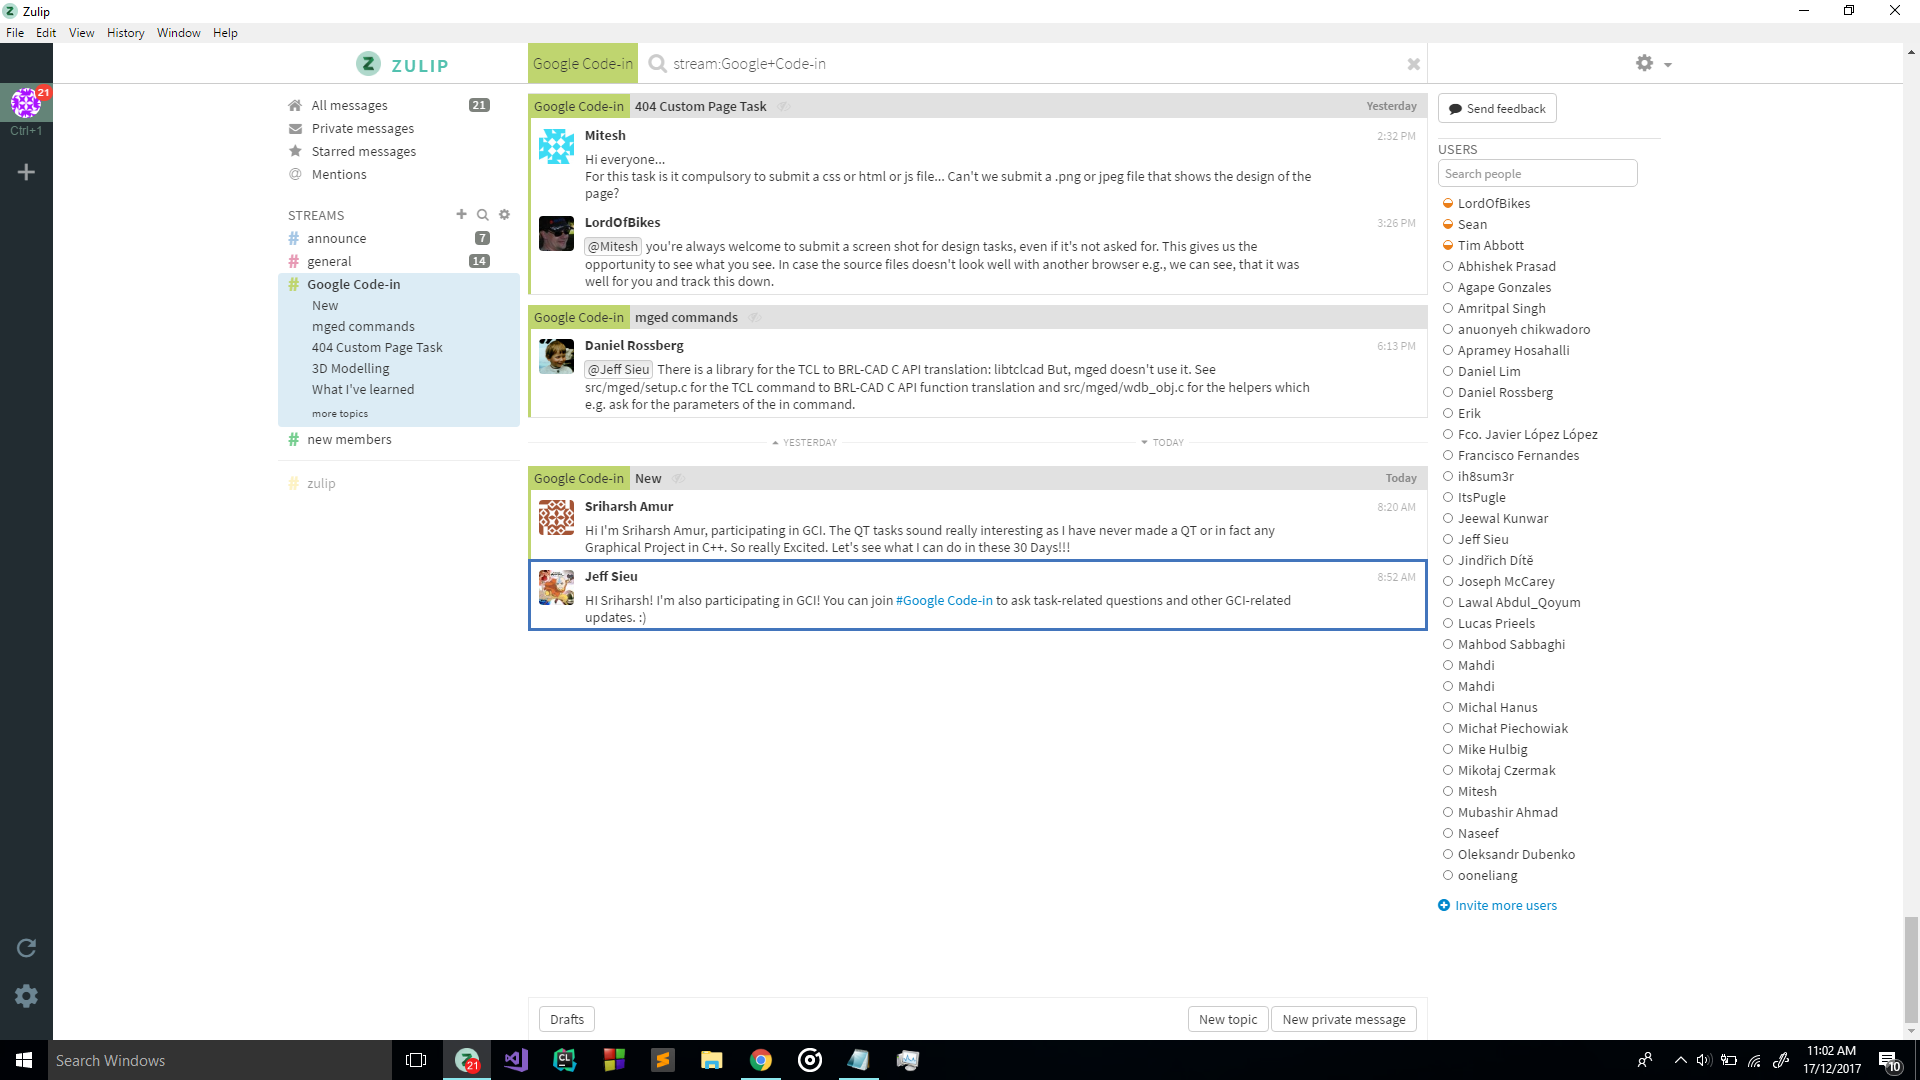Select the general stream
The image size is (1920, 1080).
pyautogui.click(x=329, y=261)
